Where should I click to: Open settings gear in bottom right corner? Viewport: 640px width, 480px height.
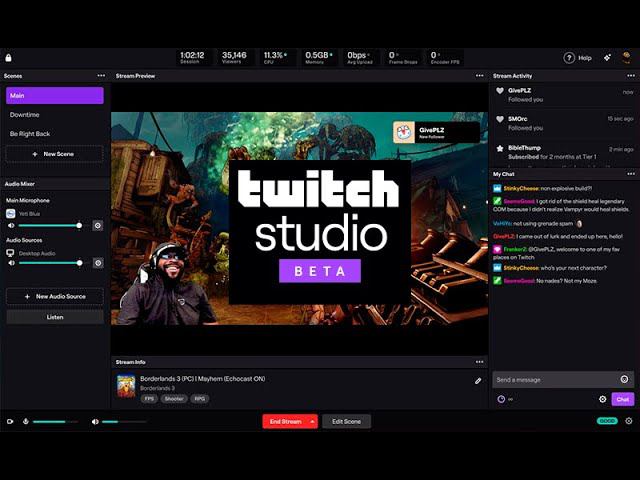629,421
